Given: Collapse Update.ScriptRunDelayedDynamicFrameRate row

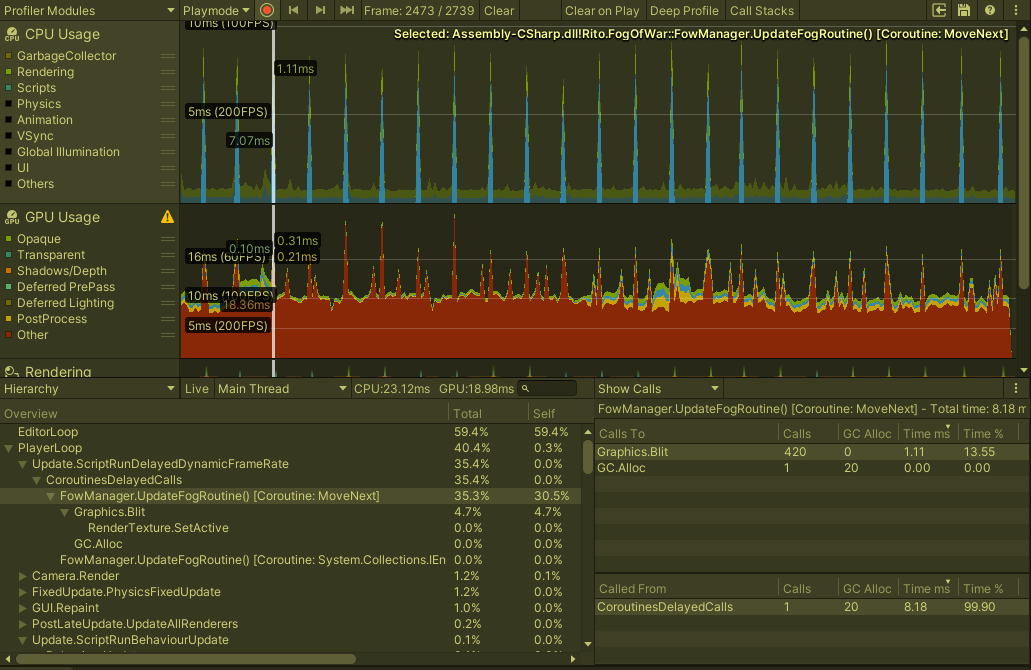Looking at the screenshot, I should point(22,464).
